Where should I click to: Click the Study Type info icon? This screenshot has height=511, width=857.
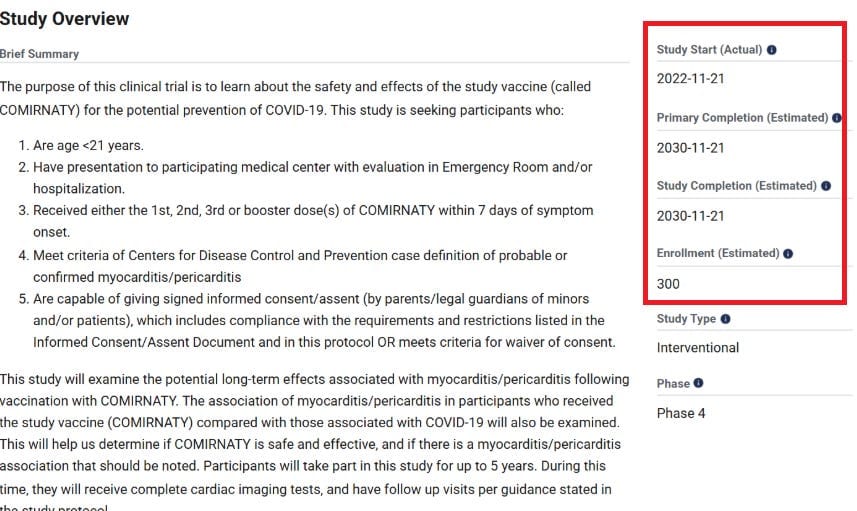point(725,319)
